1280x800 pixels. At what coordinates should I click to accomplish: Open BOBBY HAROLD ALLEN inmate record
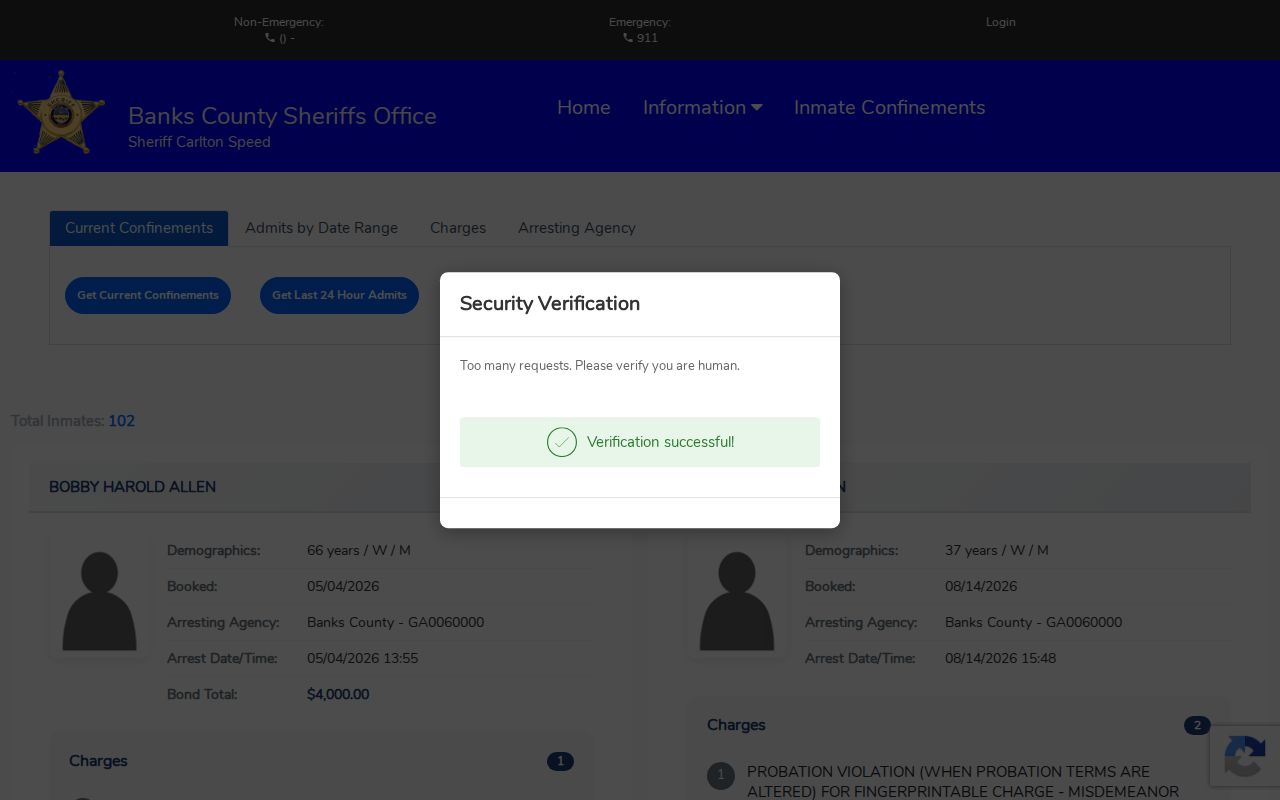coord(132,487)
